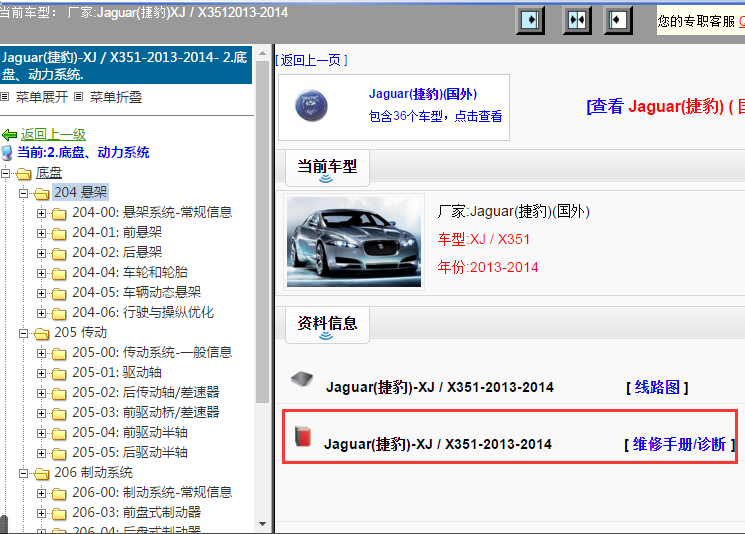
Task: Expand the 206-00 制动系统-常规信息 node
Action: pos(42,493)
